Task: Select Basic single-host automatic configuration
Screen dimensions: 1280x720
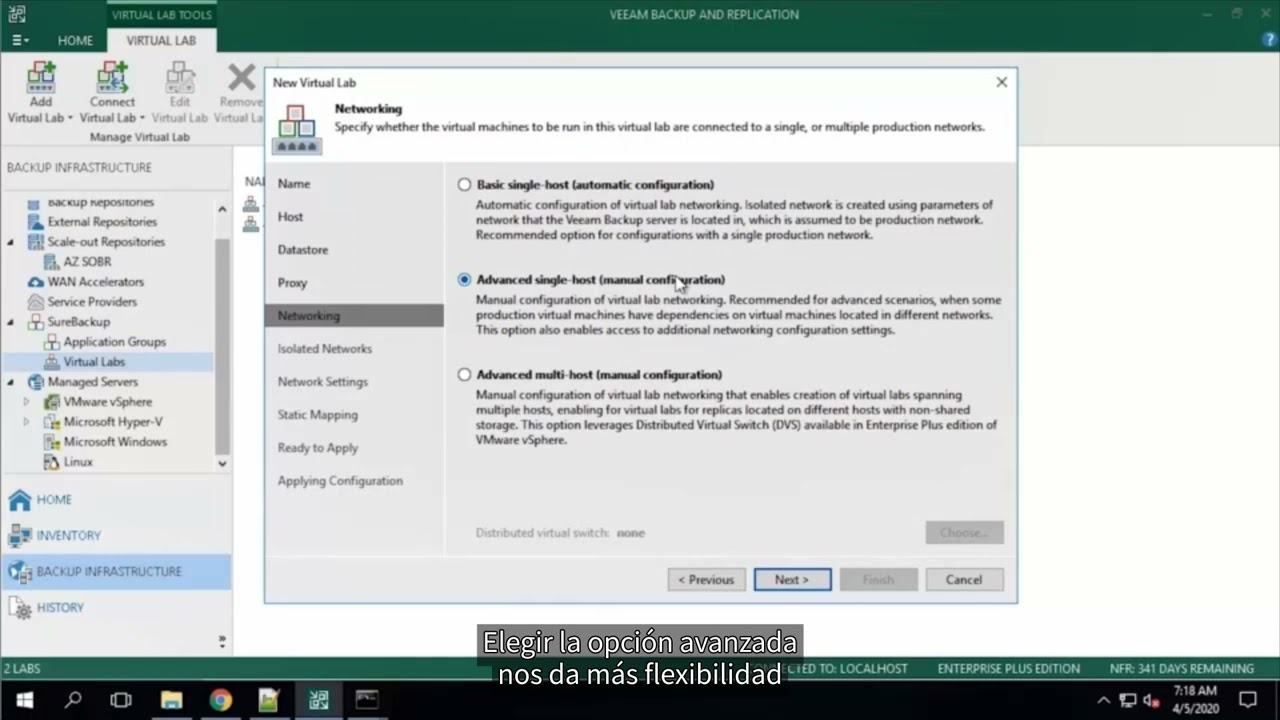Action: pos(464,185)
